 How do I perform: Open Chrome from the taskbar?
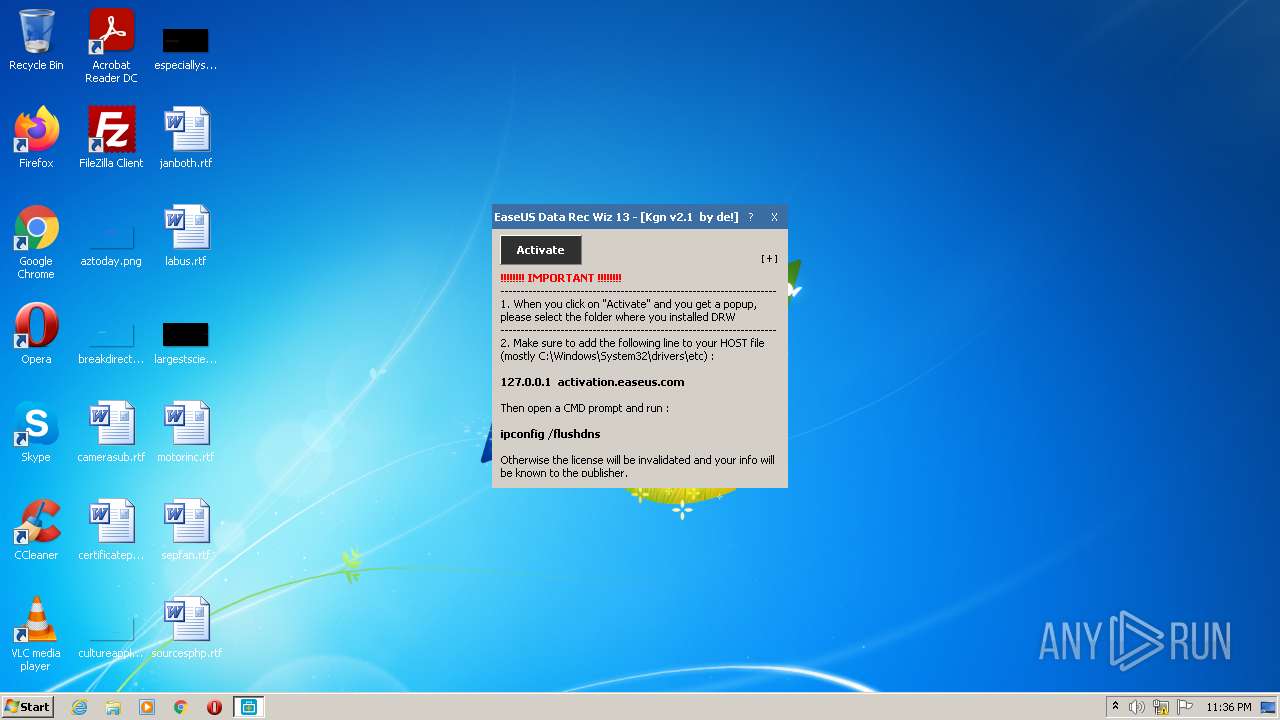pos(181,707)
